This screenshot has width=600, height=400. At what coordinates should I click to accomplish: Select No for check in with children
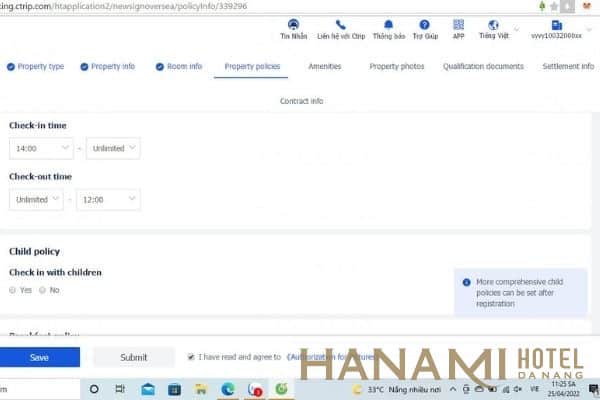[42, 290]
